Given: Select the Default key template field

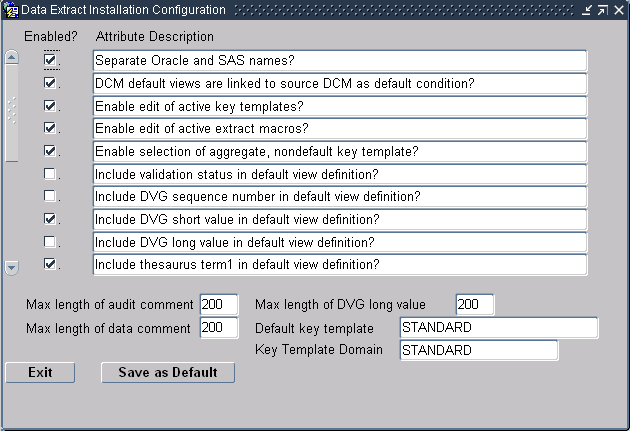Looking at the screenshot, I should [499, 328].
